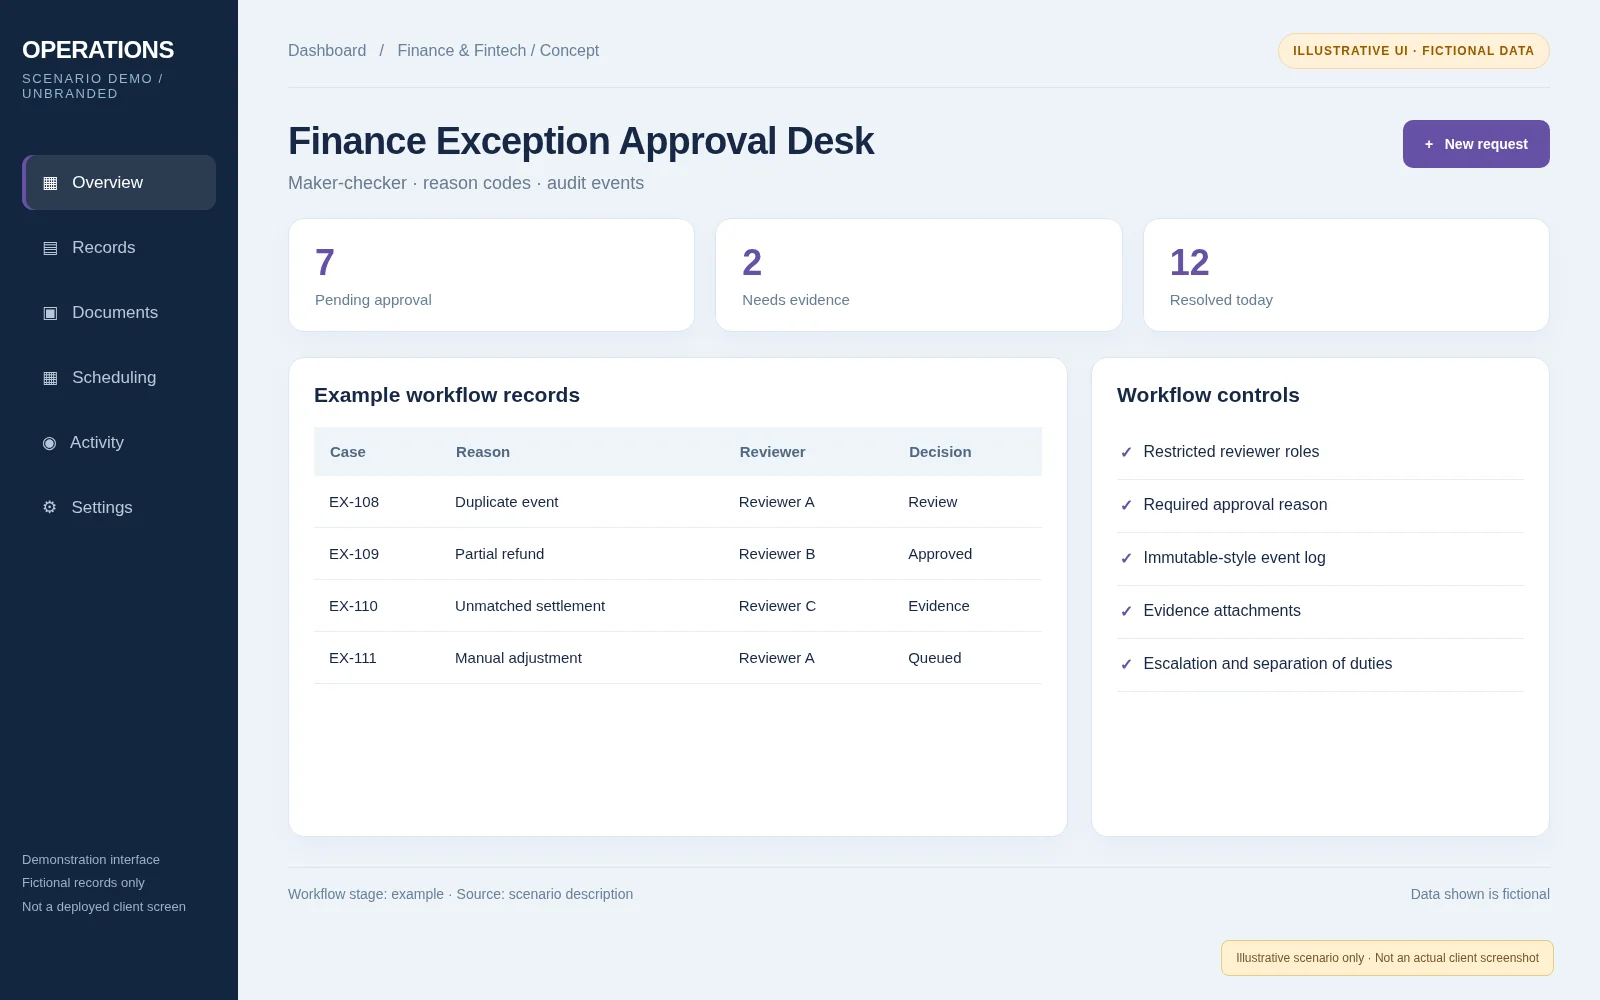Screen dimensions: 1600x1000
Task: Open Settings label in sidebar
Action: point(102,507)
